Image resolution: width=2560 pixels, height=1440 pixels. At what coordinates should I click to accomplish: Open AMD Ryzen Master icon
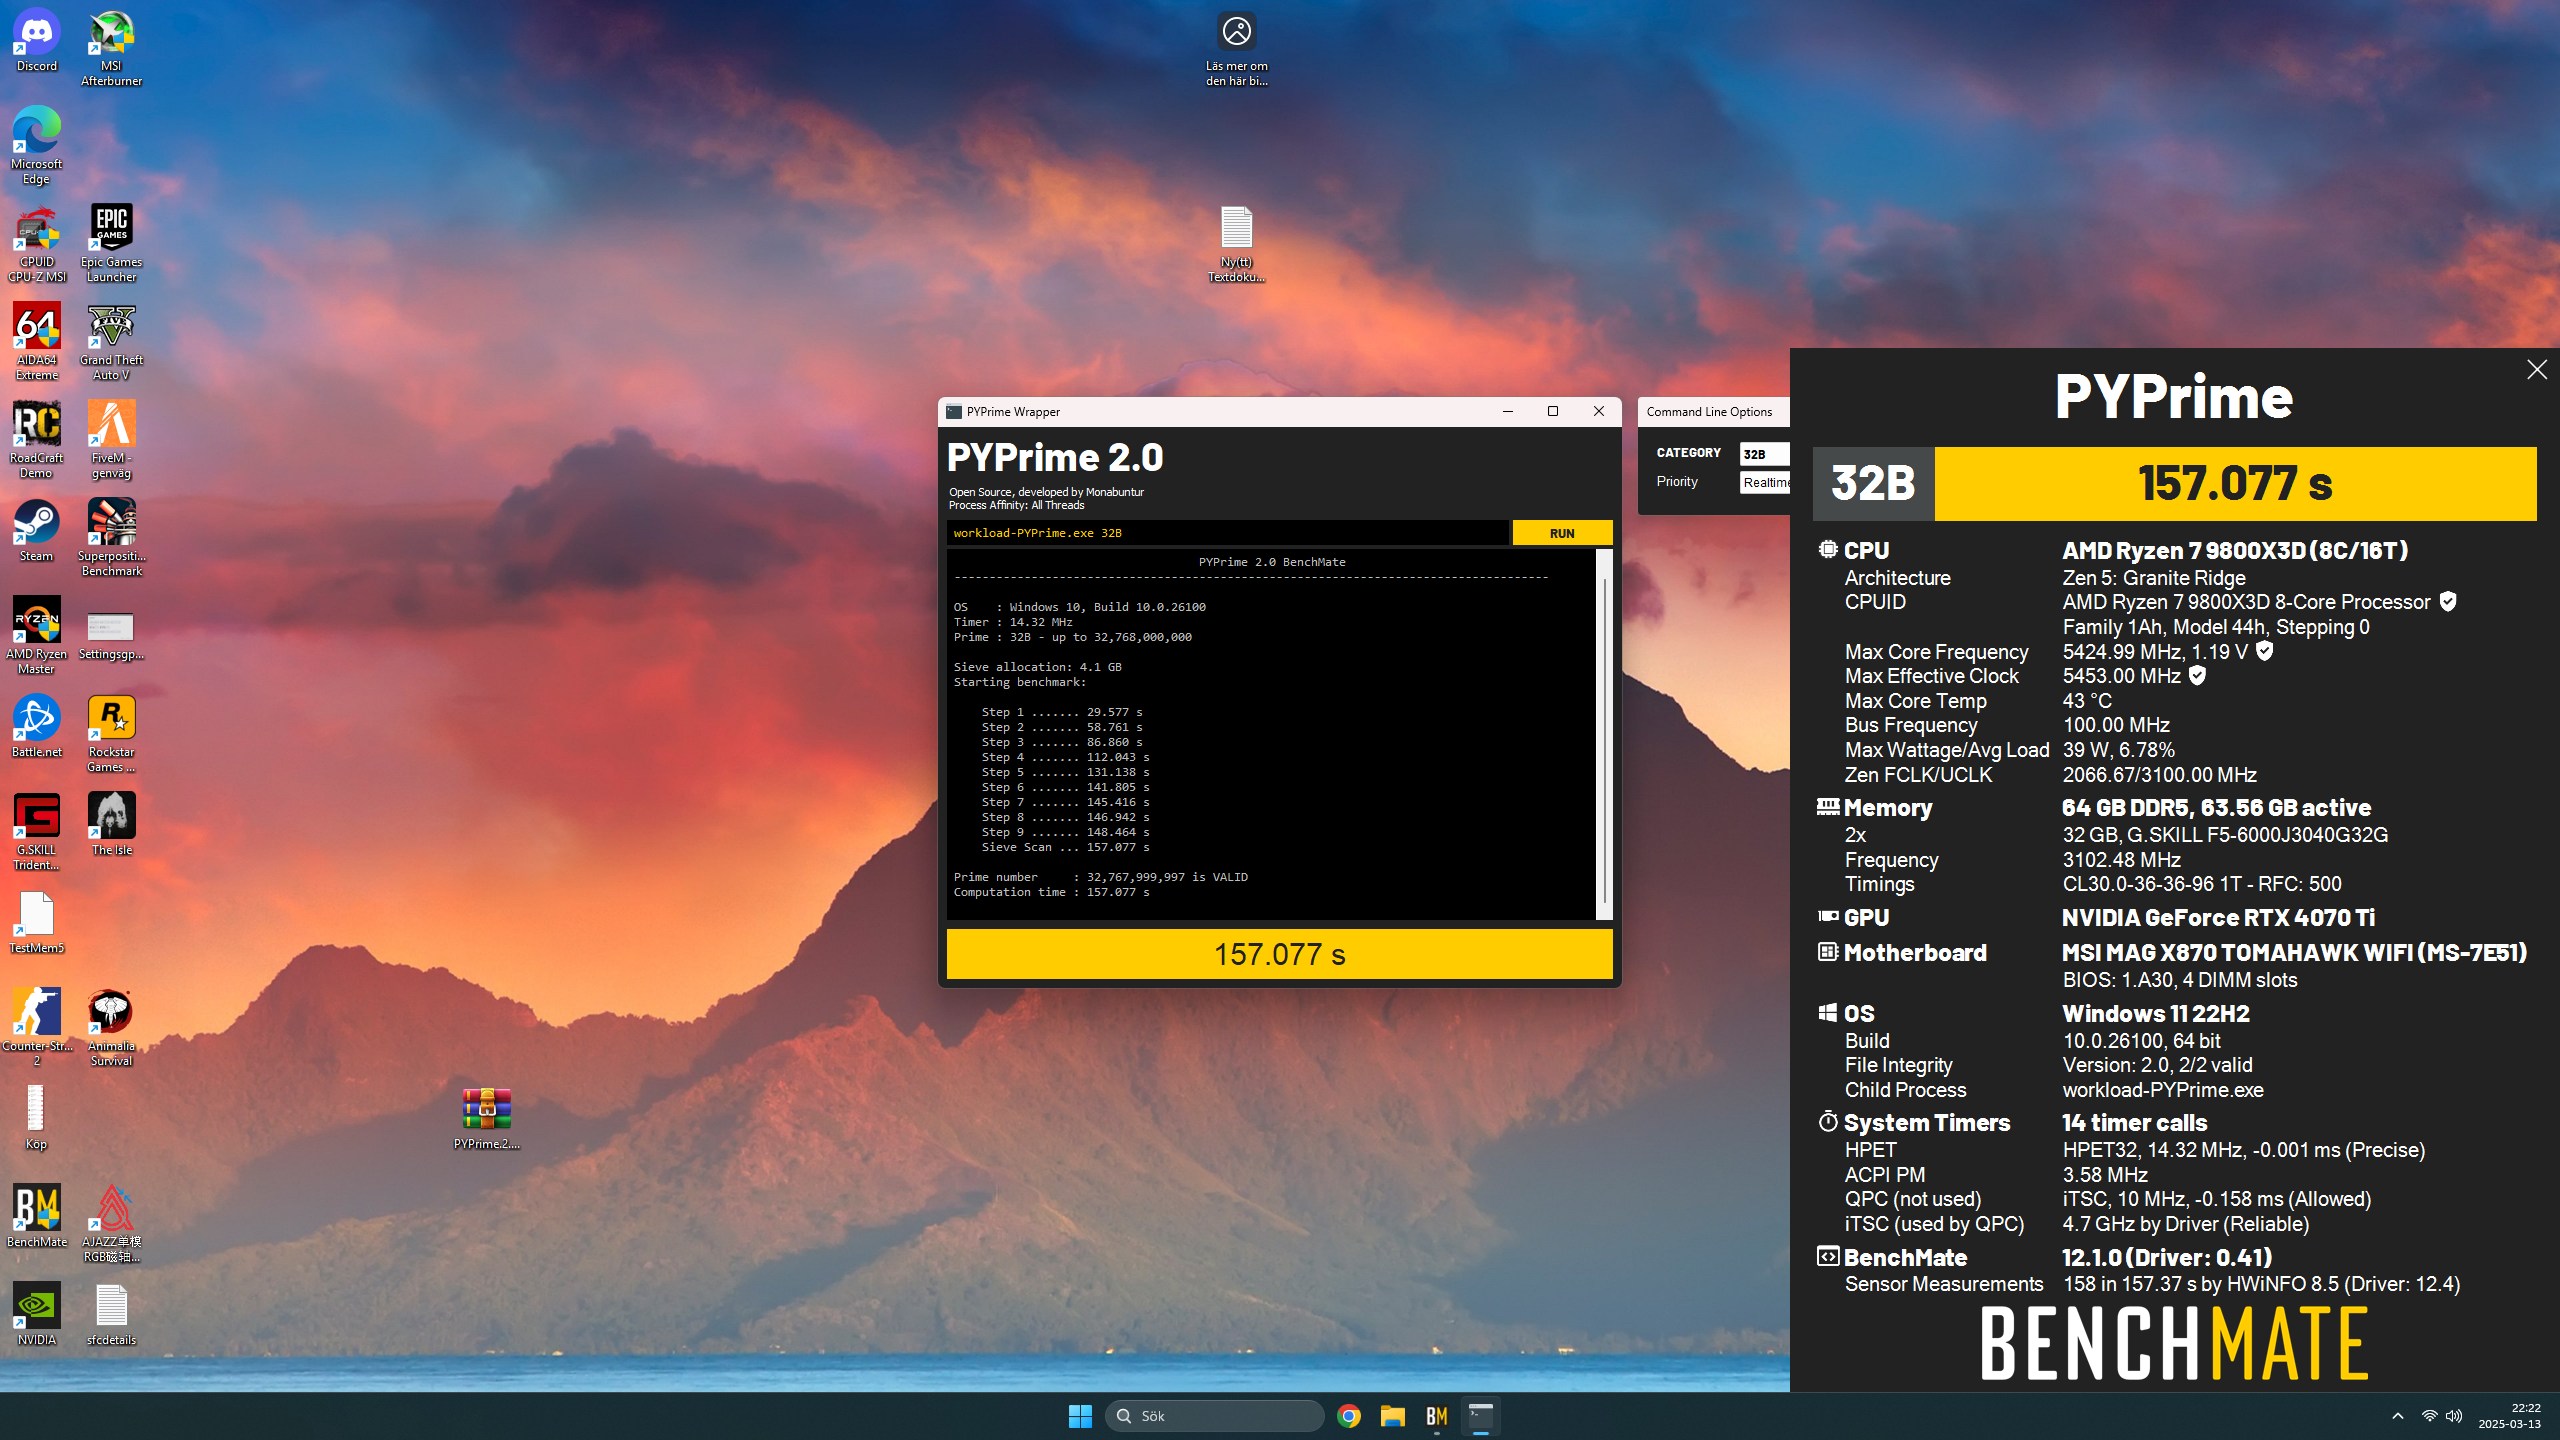click(x=37, y=637)
